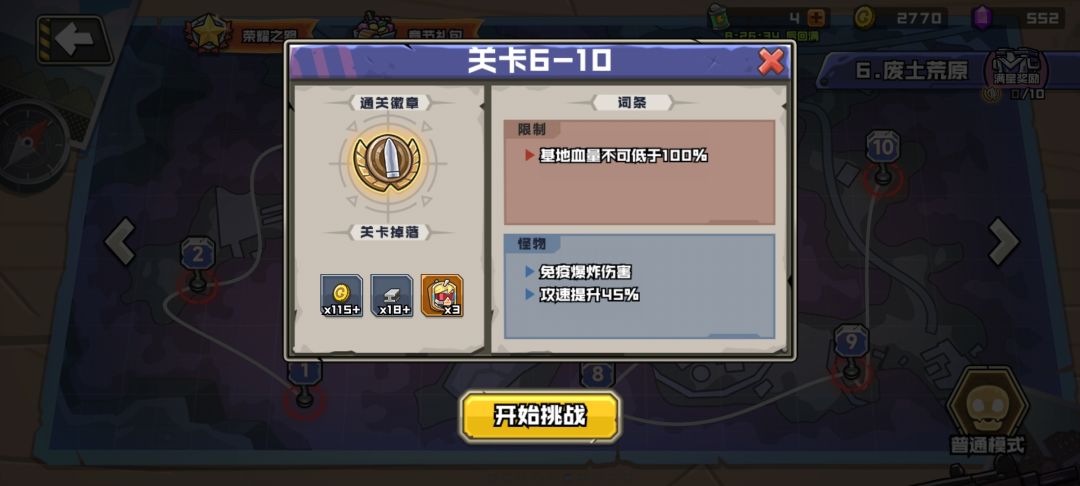Open the 荣耀之路 star tab
The width and height of the screenshot is (1080, 486).
tap(251, 34)
